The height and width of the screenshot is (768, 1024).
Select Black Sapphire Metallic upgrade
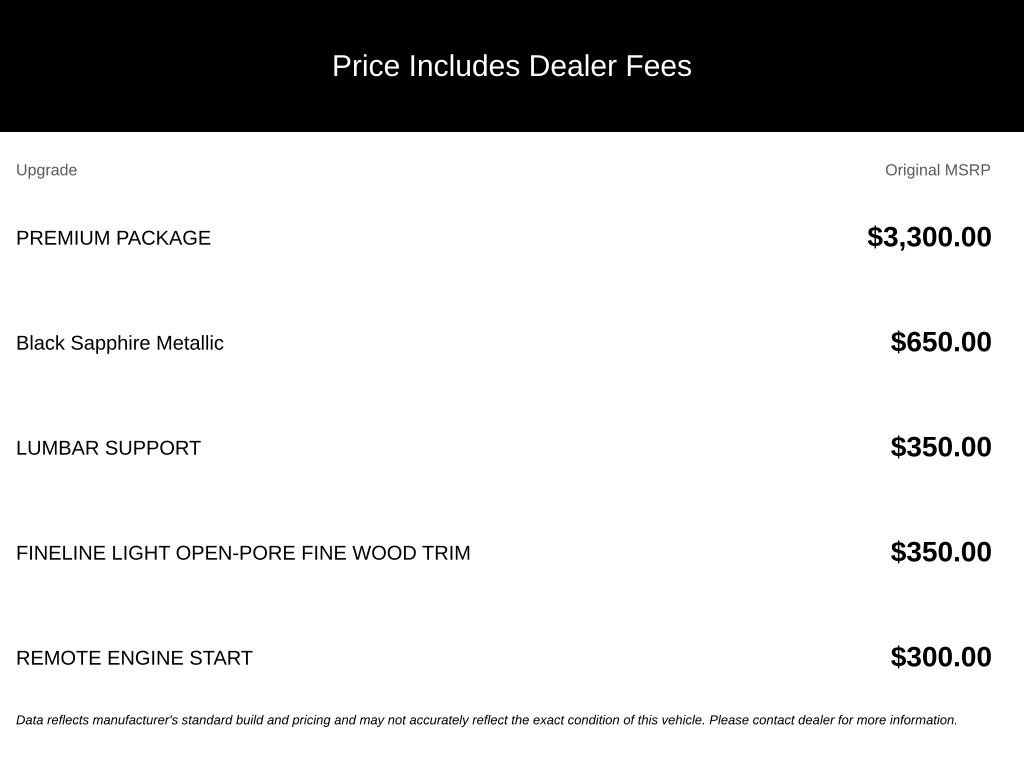pos(120,343)
